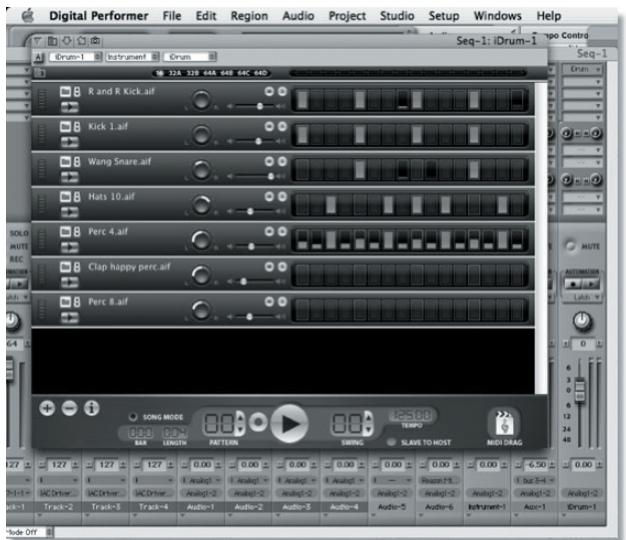Screen dimensions: 626x540
Task: Preview the Hats 10.aif sample
Action: point(69,212)
